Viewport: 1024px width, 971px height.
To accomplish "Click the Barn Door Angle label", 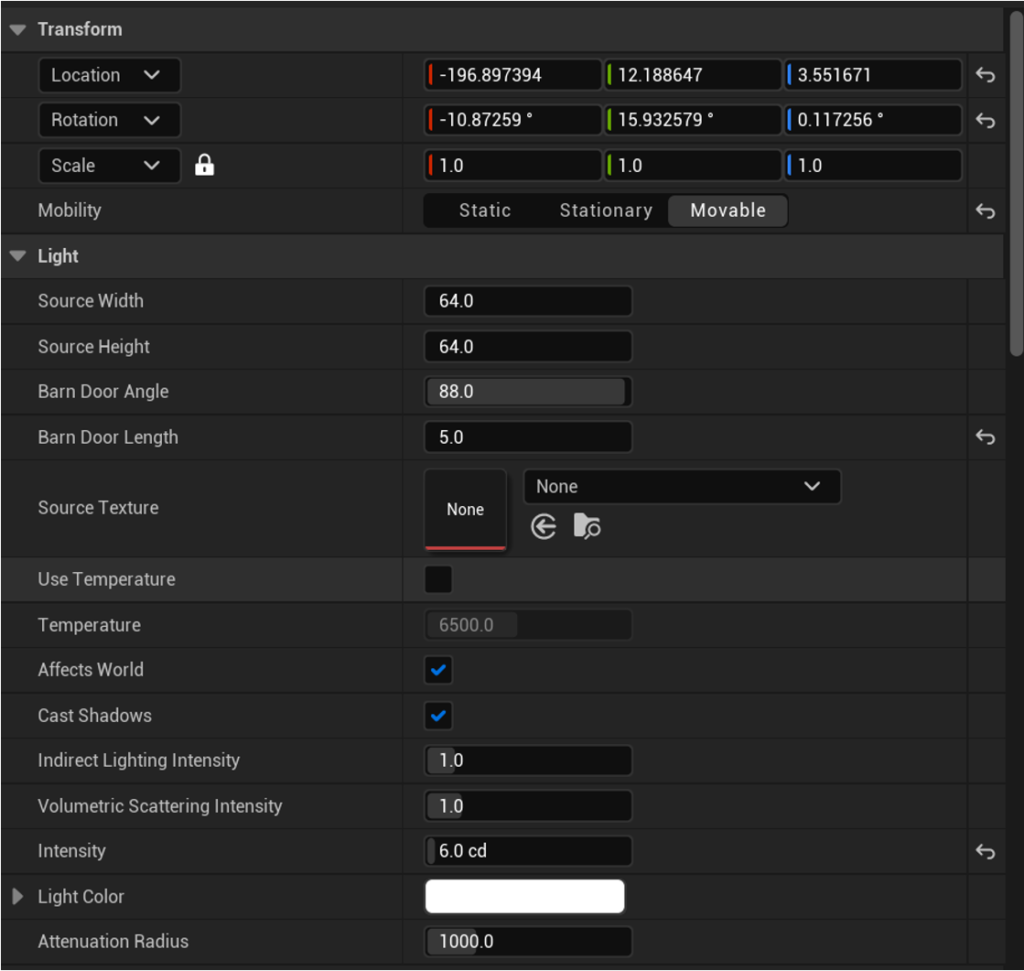I will coord(103,392).
